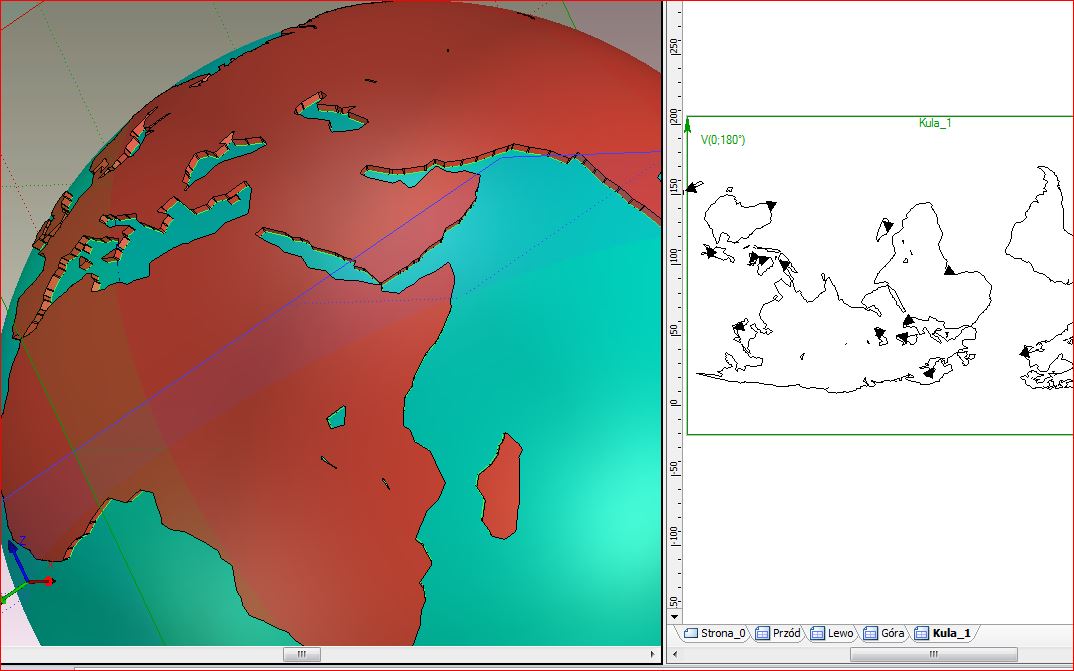Select the Lewo view tab

833,633
